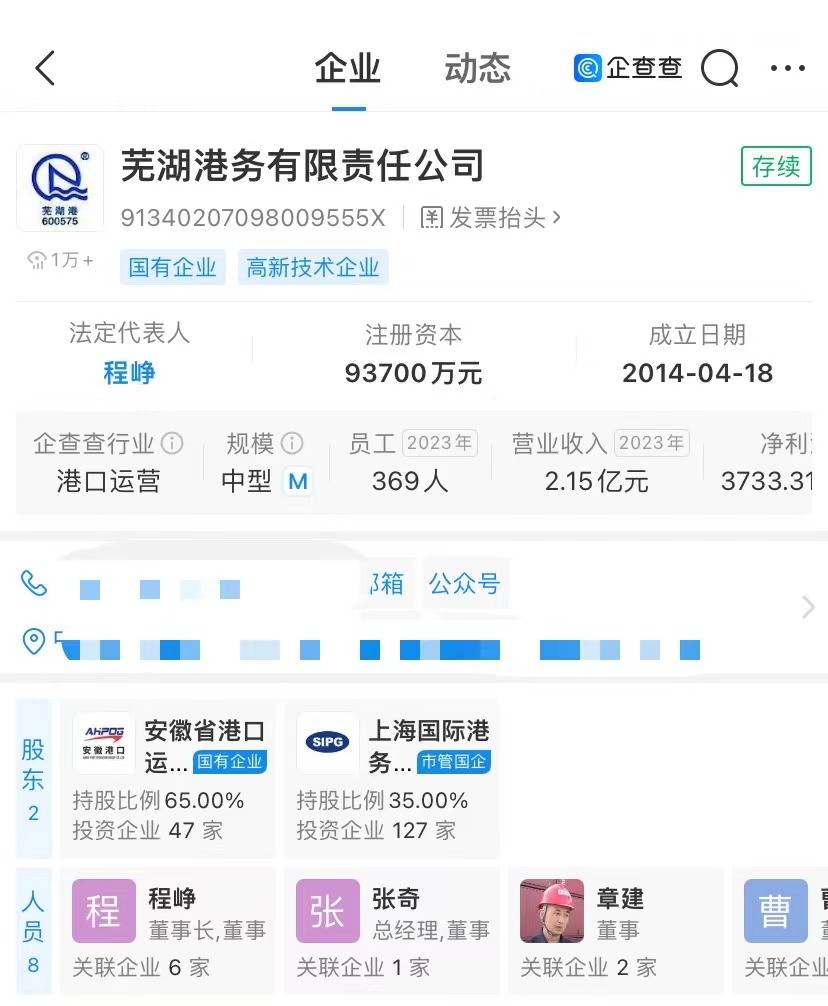Open shareholder 上海国际港务 card

(x=392, y=779)
